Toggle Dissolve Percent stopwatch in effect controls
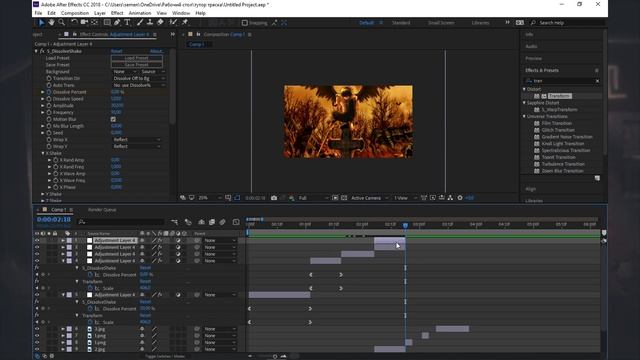The width and height of the screenshot is (640, 360). tap(49, 92)
